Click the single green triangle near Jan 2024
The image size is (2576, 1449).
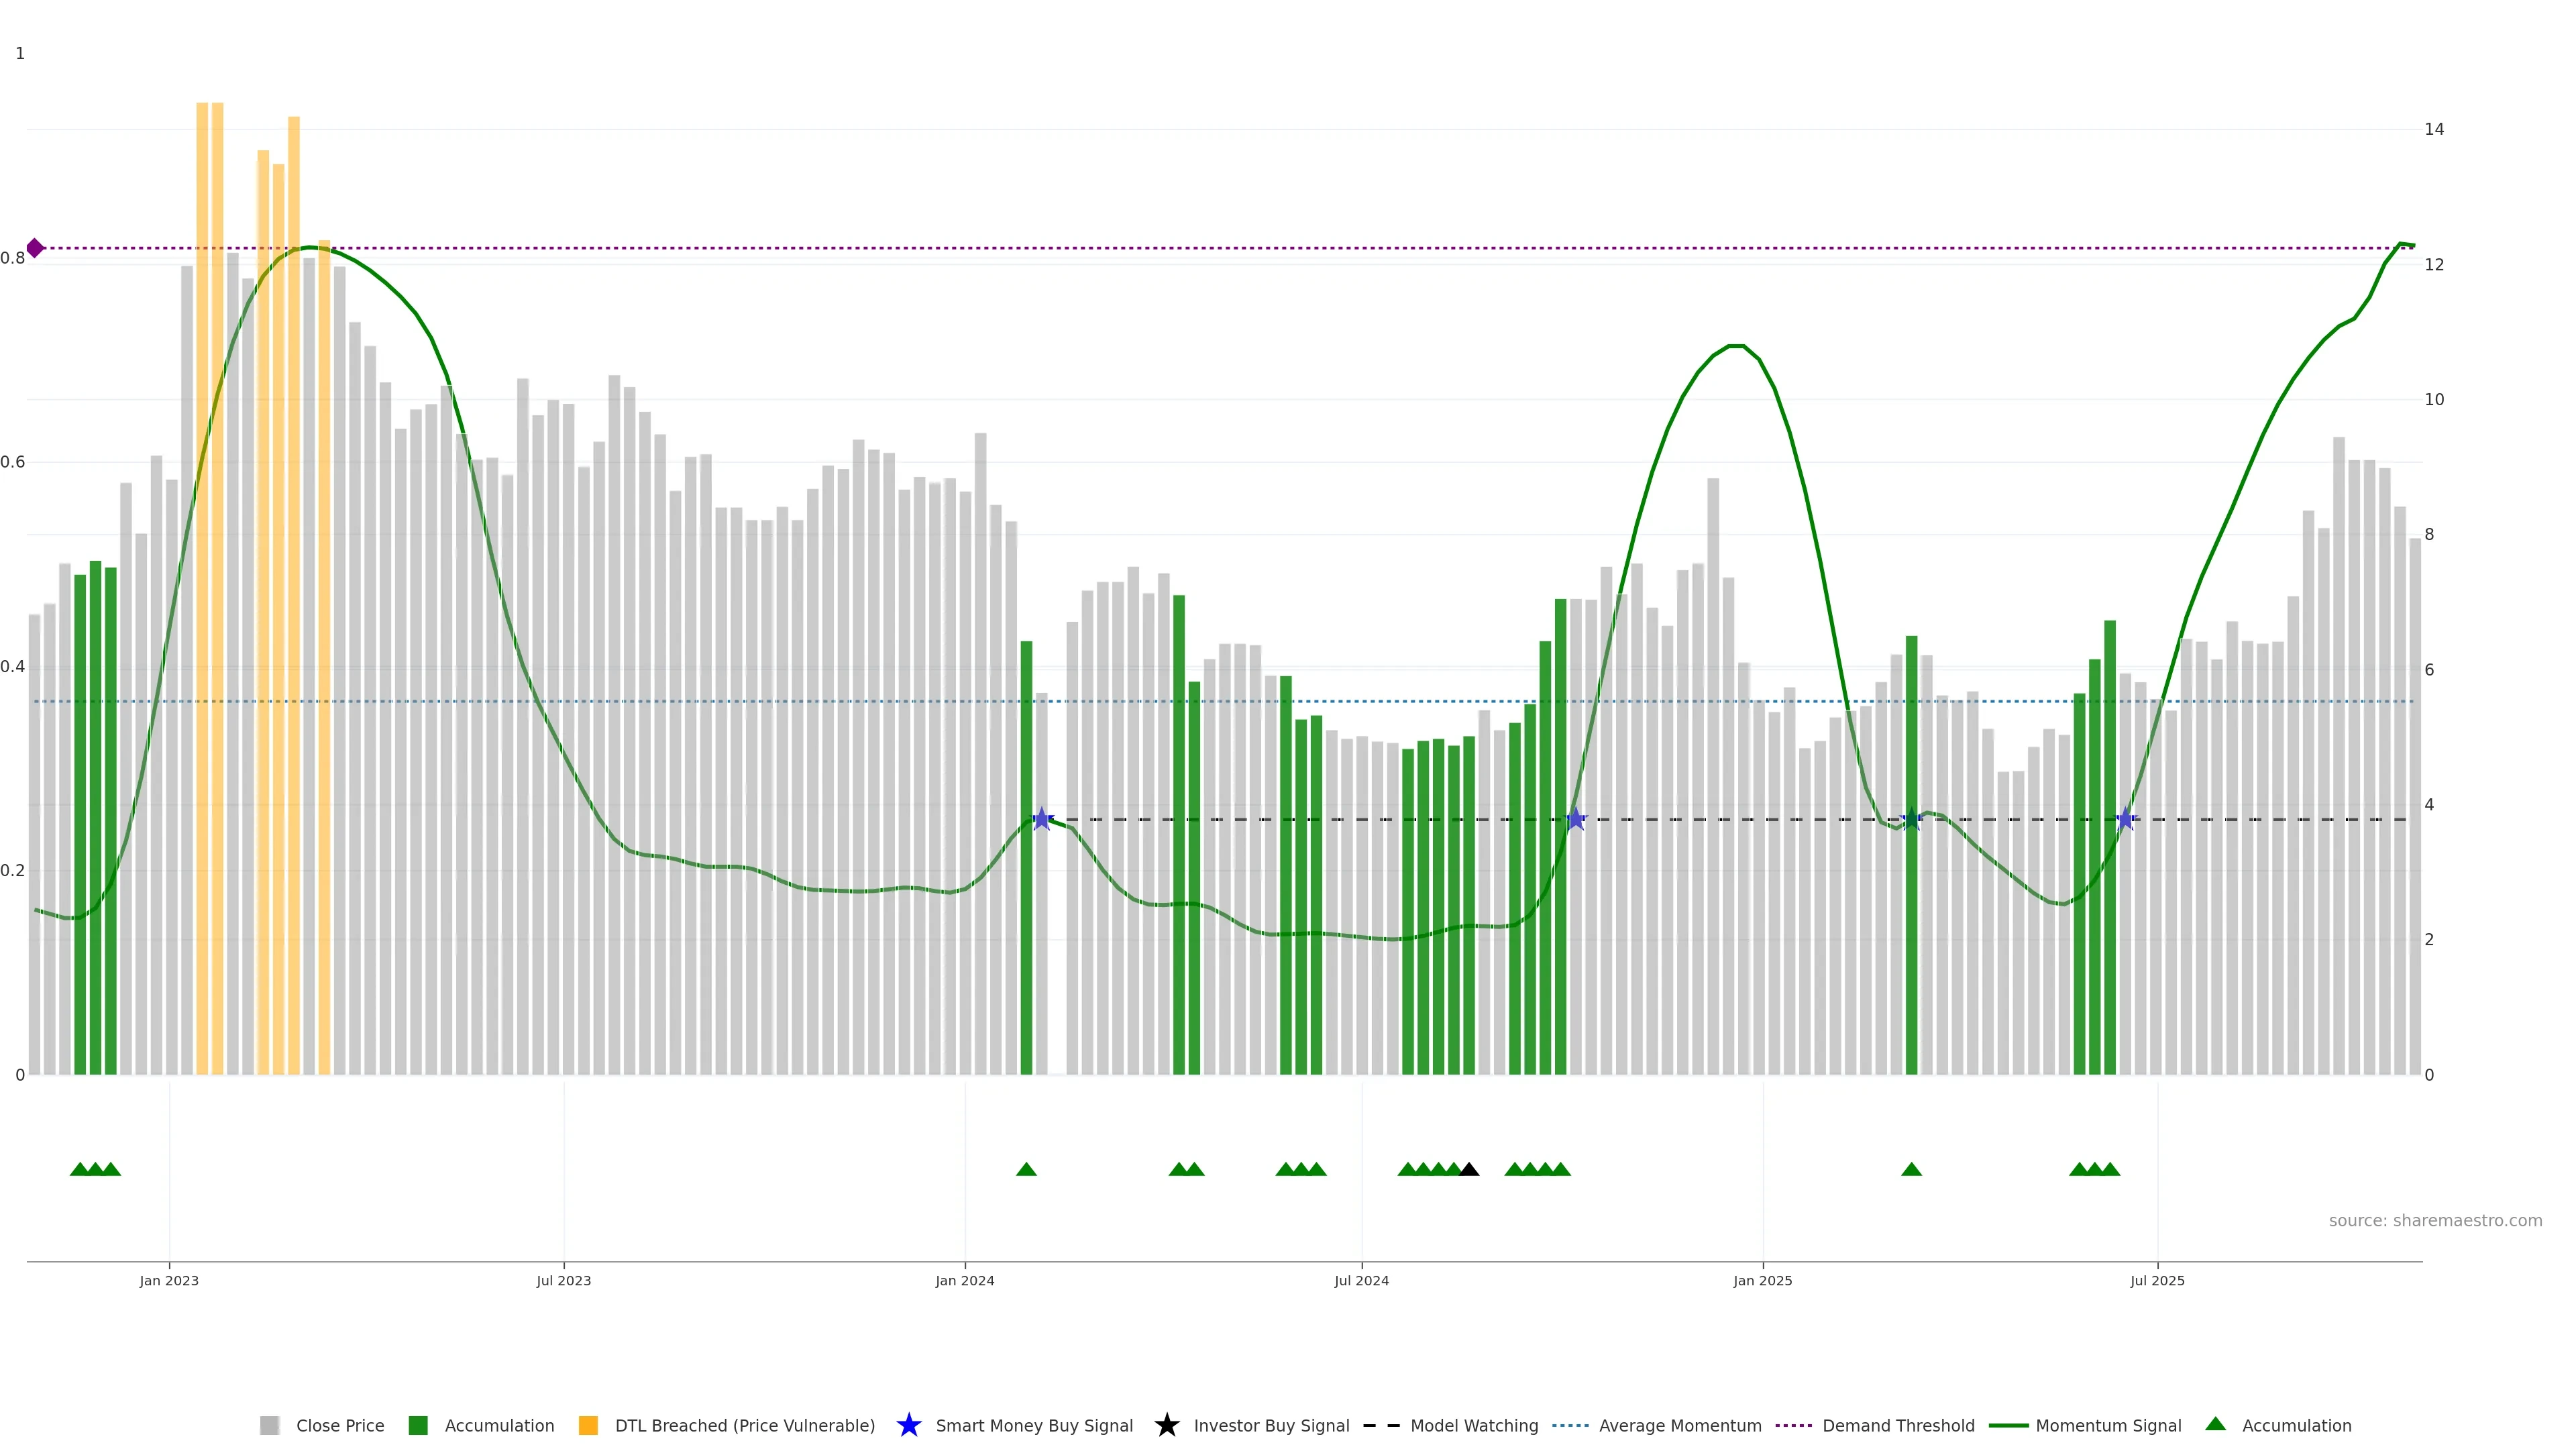[1026, 1170]
